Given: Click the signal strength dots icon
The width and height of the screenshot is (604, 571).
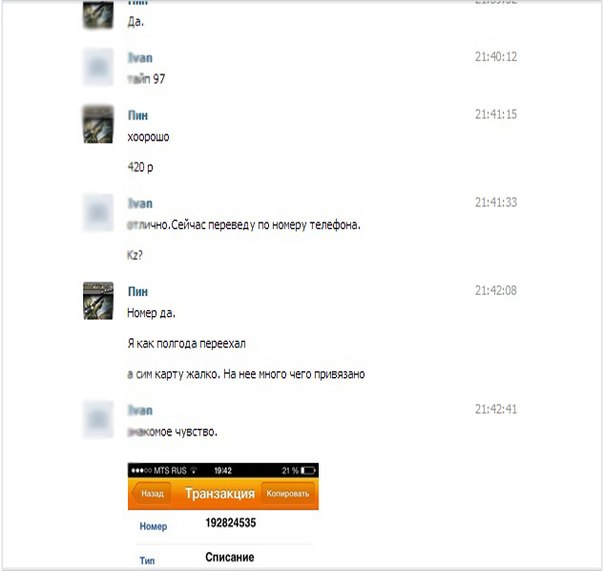Looking at the screenshot, I should pyautogui.click(x=141, y=470).
